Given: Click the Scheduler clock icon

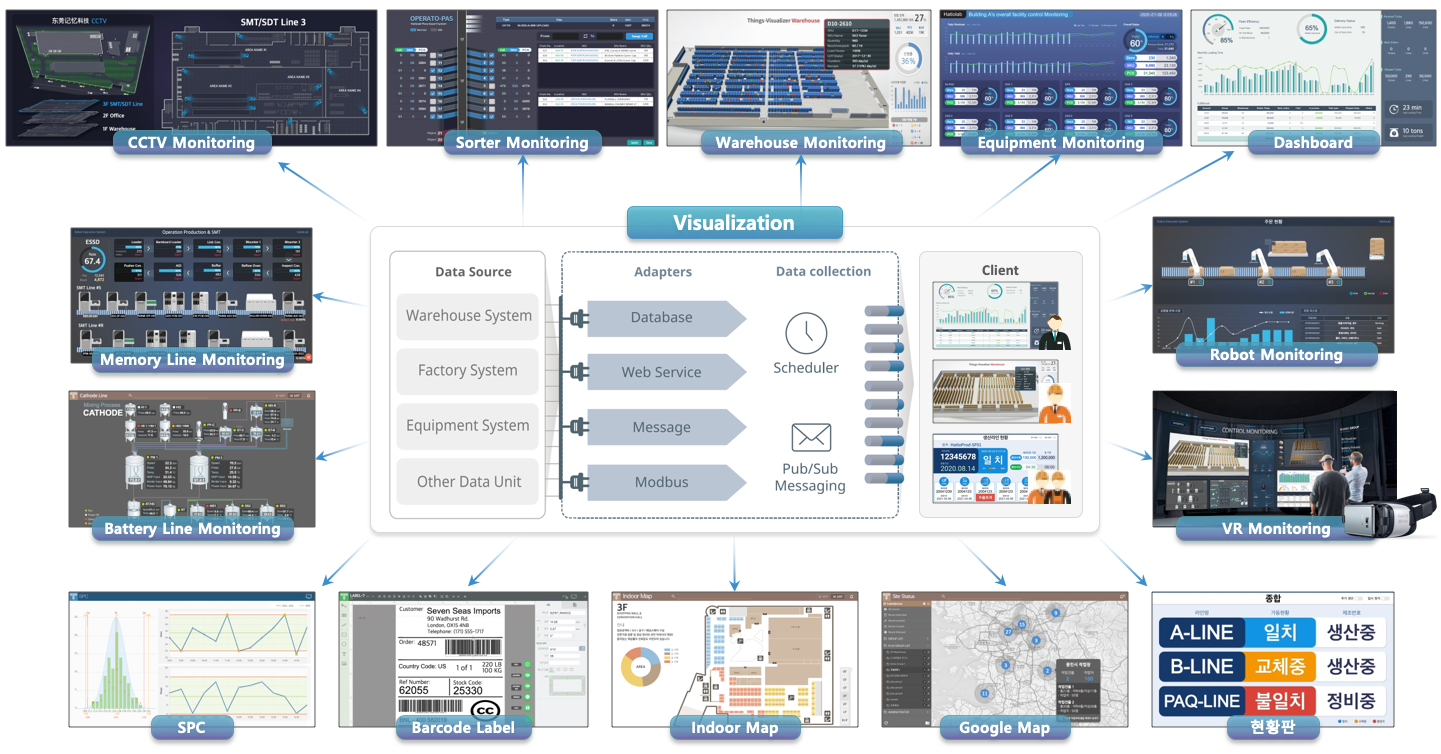Looking at the screenshot, I should (806, 333).
